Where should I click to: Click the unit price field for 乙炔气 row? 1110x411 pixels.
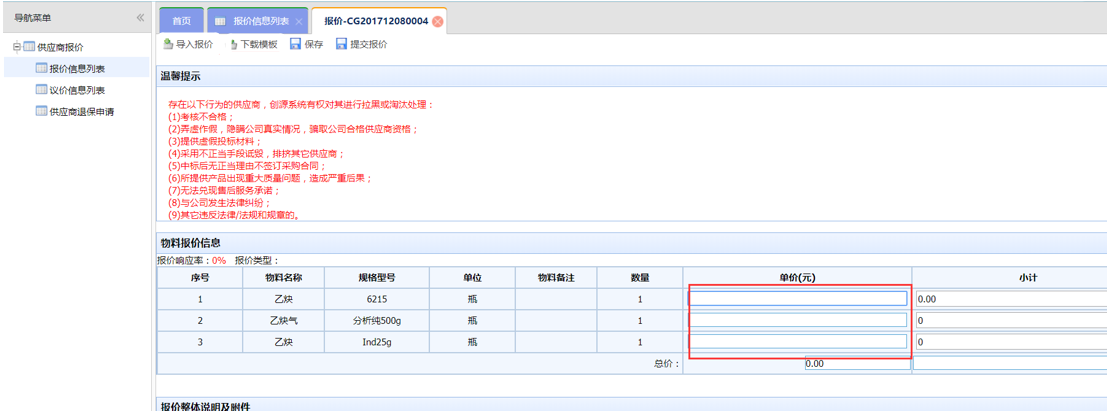point(798,321)
